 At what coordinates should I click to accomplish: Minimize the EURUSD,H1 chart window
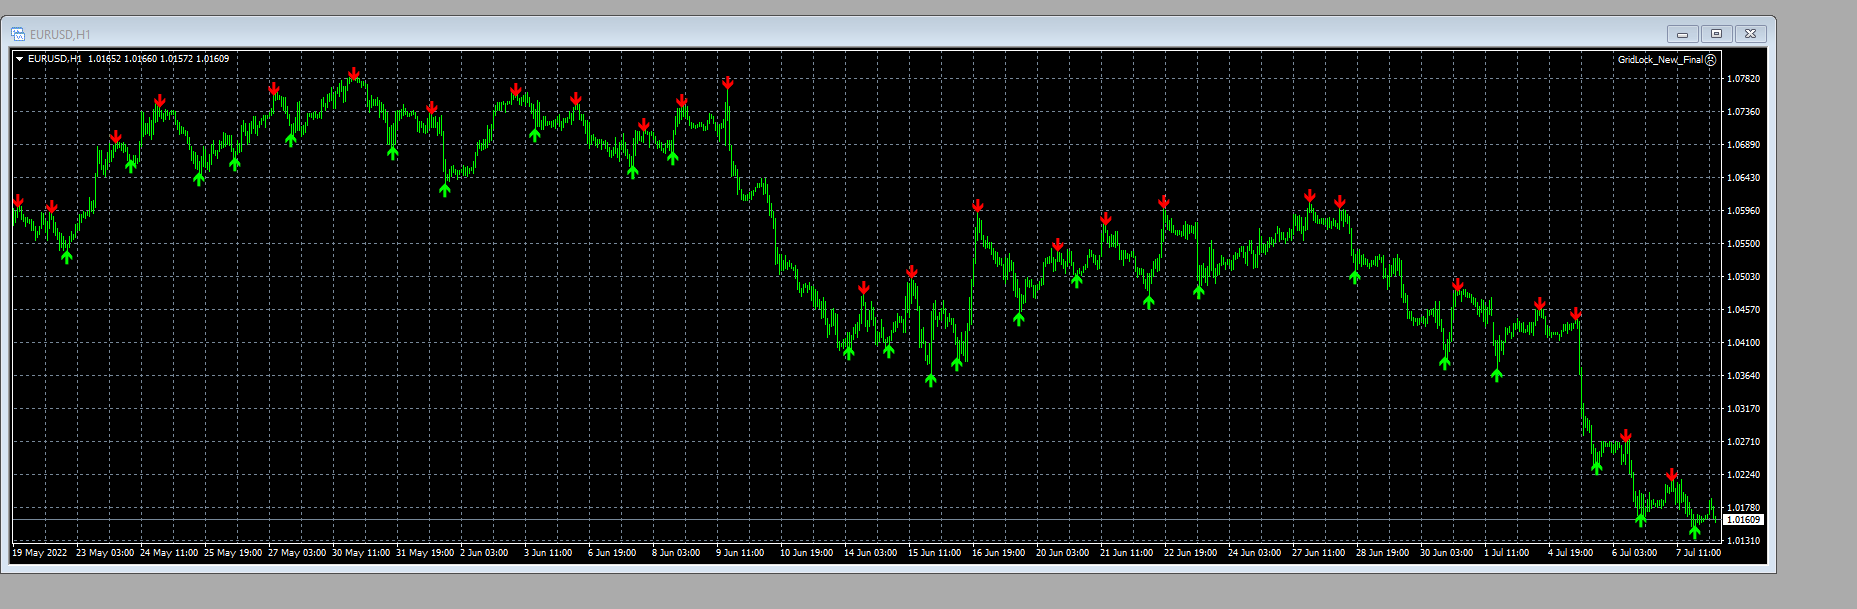point(1683,34)
